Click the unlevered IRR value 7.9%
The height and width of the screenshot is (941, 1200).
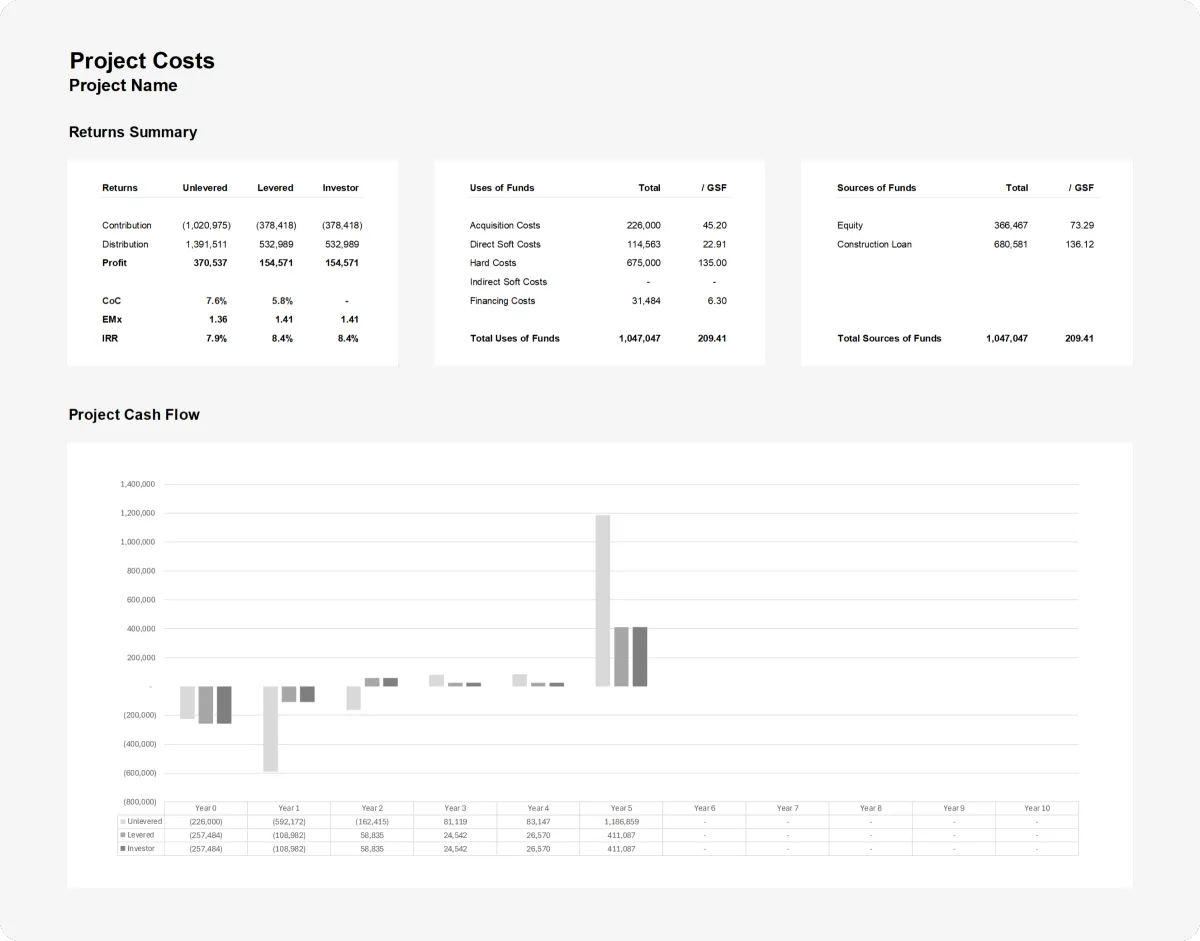tap(216, 339)
